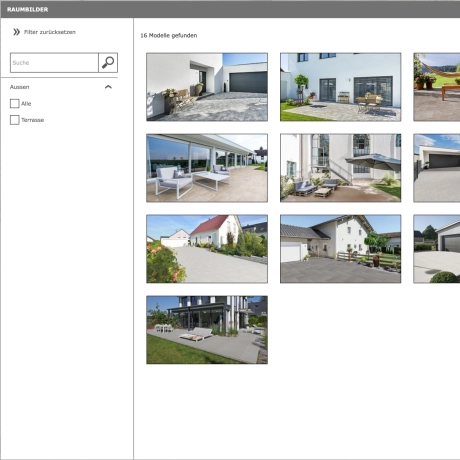The height and width of the screenshot is (460, 460).
Task: Pick the gray parasol courtyard thumbnail
Action: (x=341, y=168)
